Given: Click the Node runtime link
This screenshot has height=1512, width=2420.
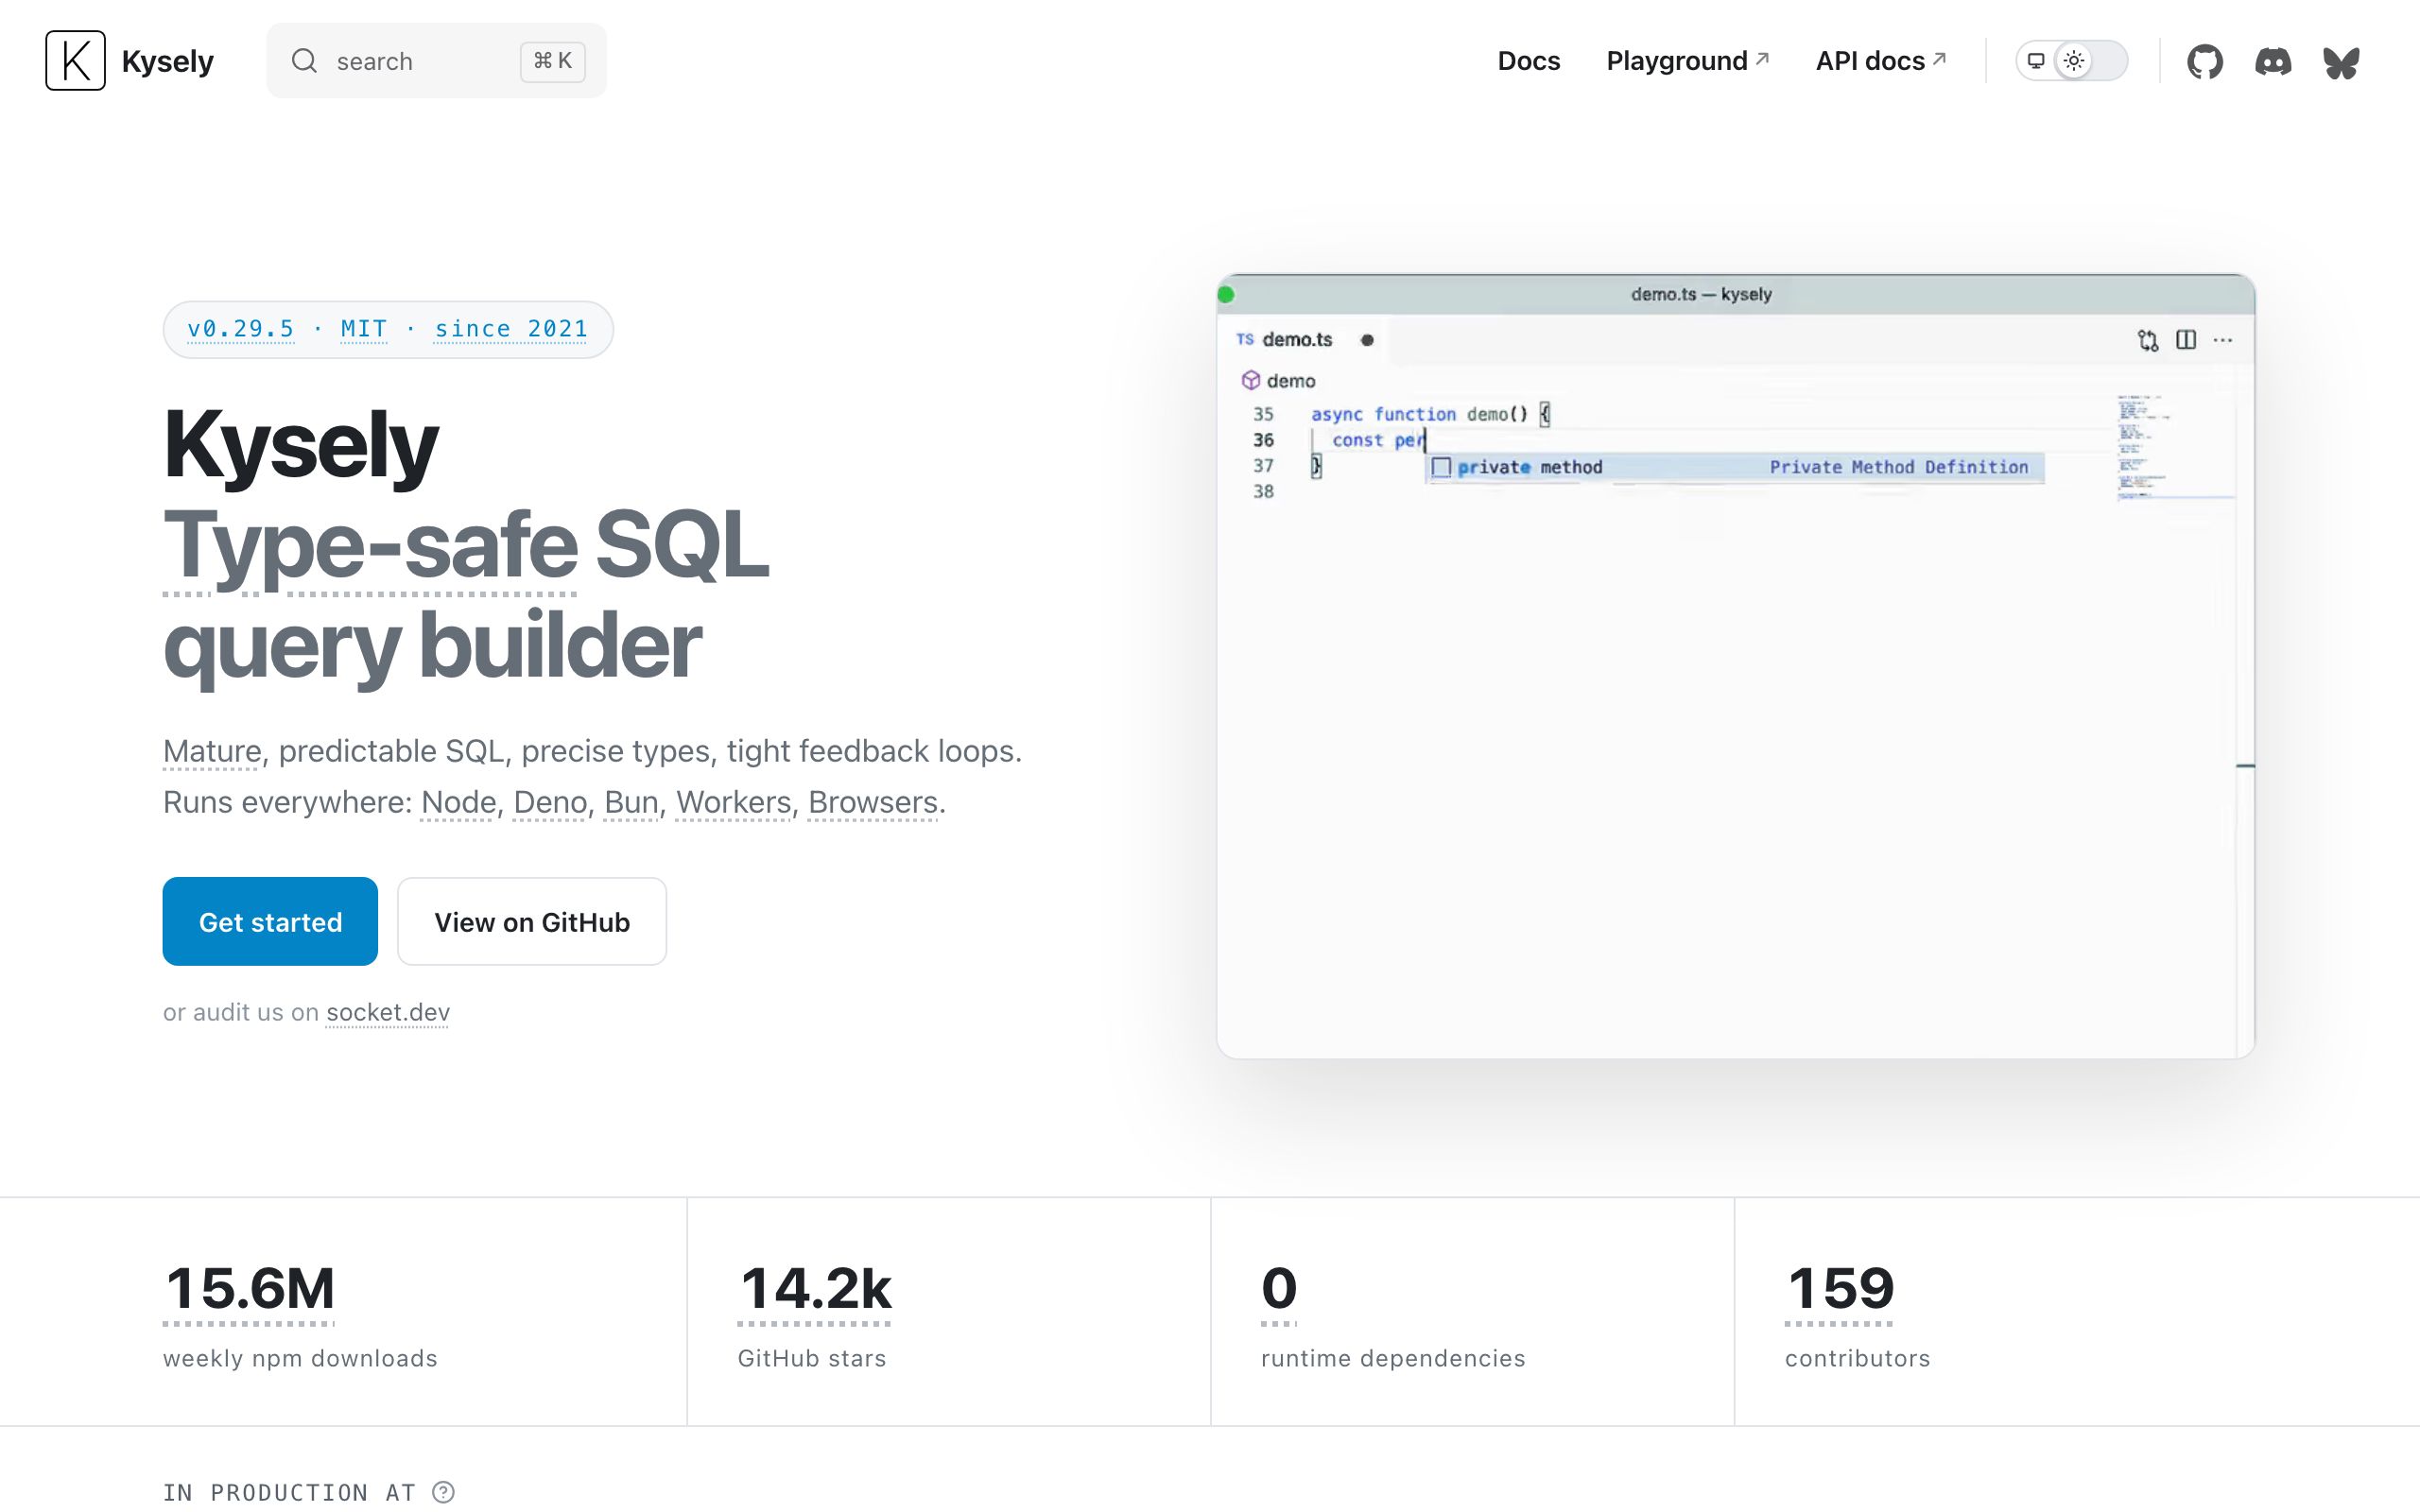Looking at the screenshot, I should click(x=458, y=802).
